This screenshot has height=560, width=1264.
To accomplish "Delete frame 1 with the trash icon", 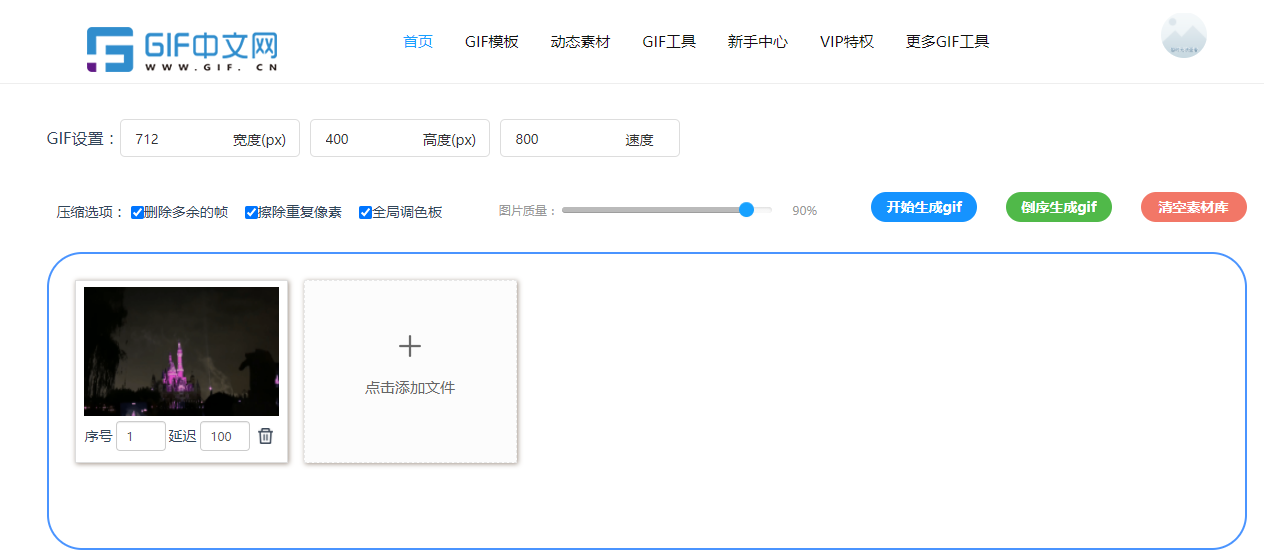I will (265, 436).
